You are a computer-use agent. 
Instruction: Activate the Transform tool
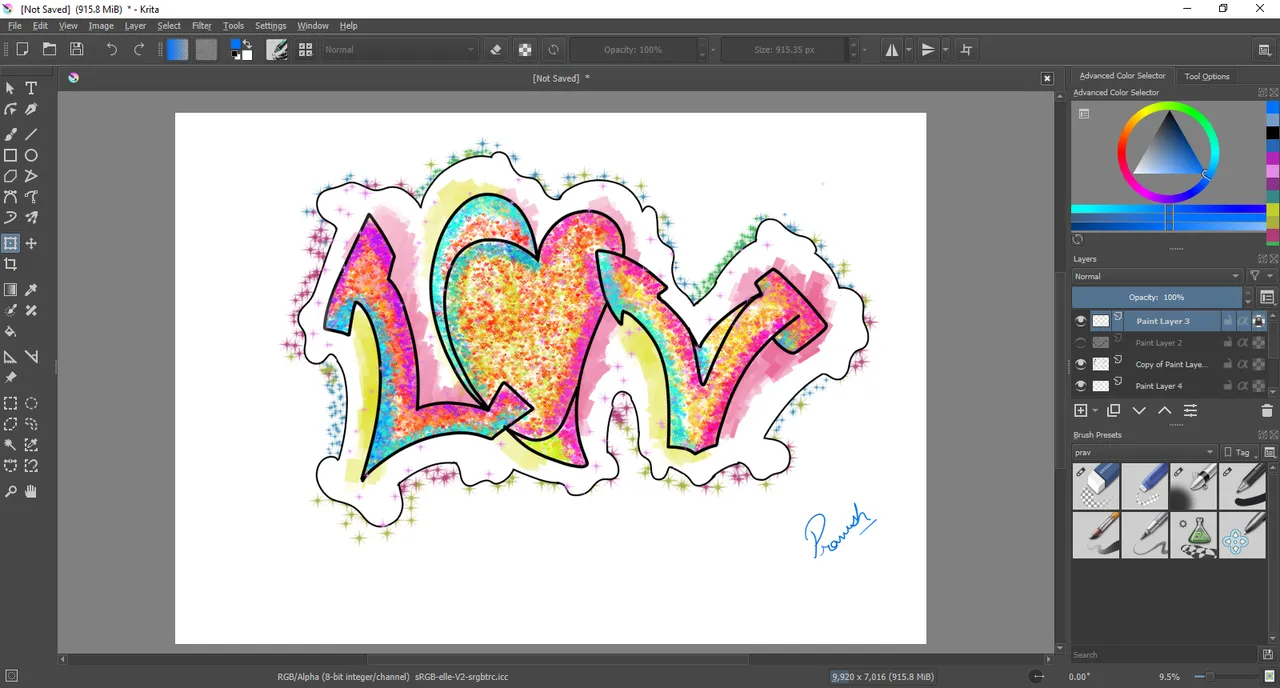point(10,243)
